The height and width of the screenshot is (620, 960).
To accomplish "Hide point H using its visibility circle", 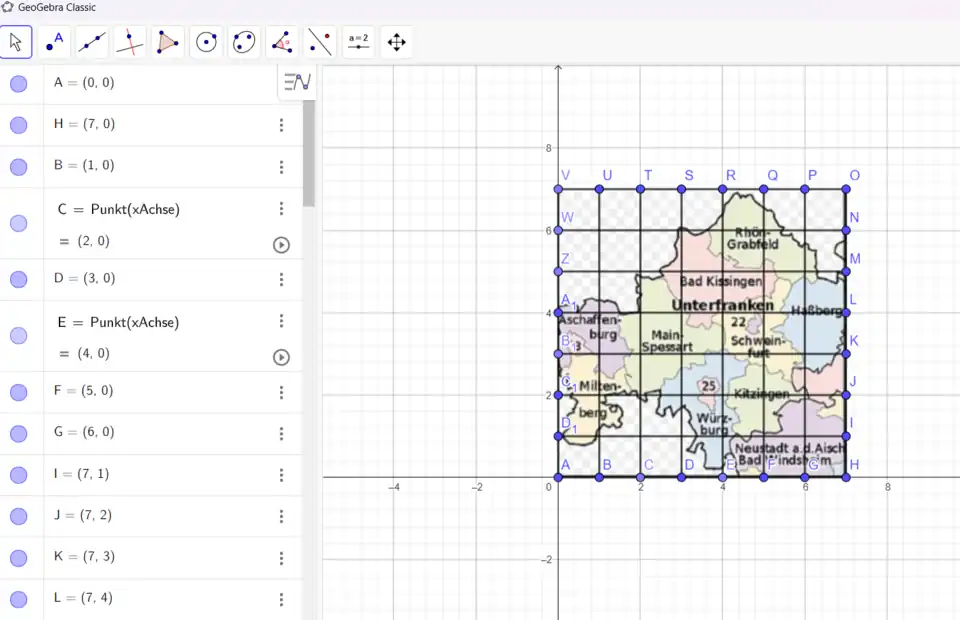I will pos(18,125).
